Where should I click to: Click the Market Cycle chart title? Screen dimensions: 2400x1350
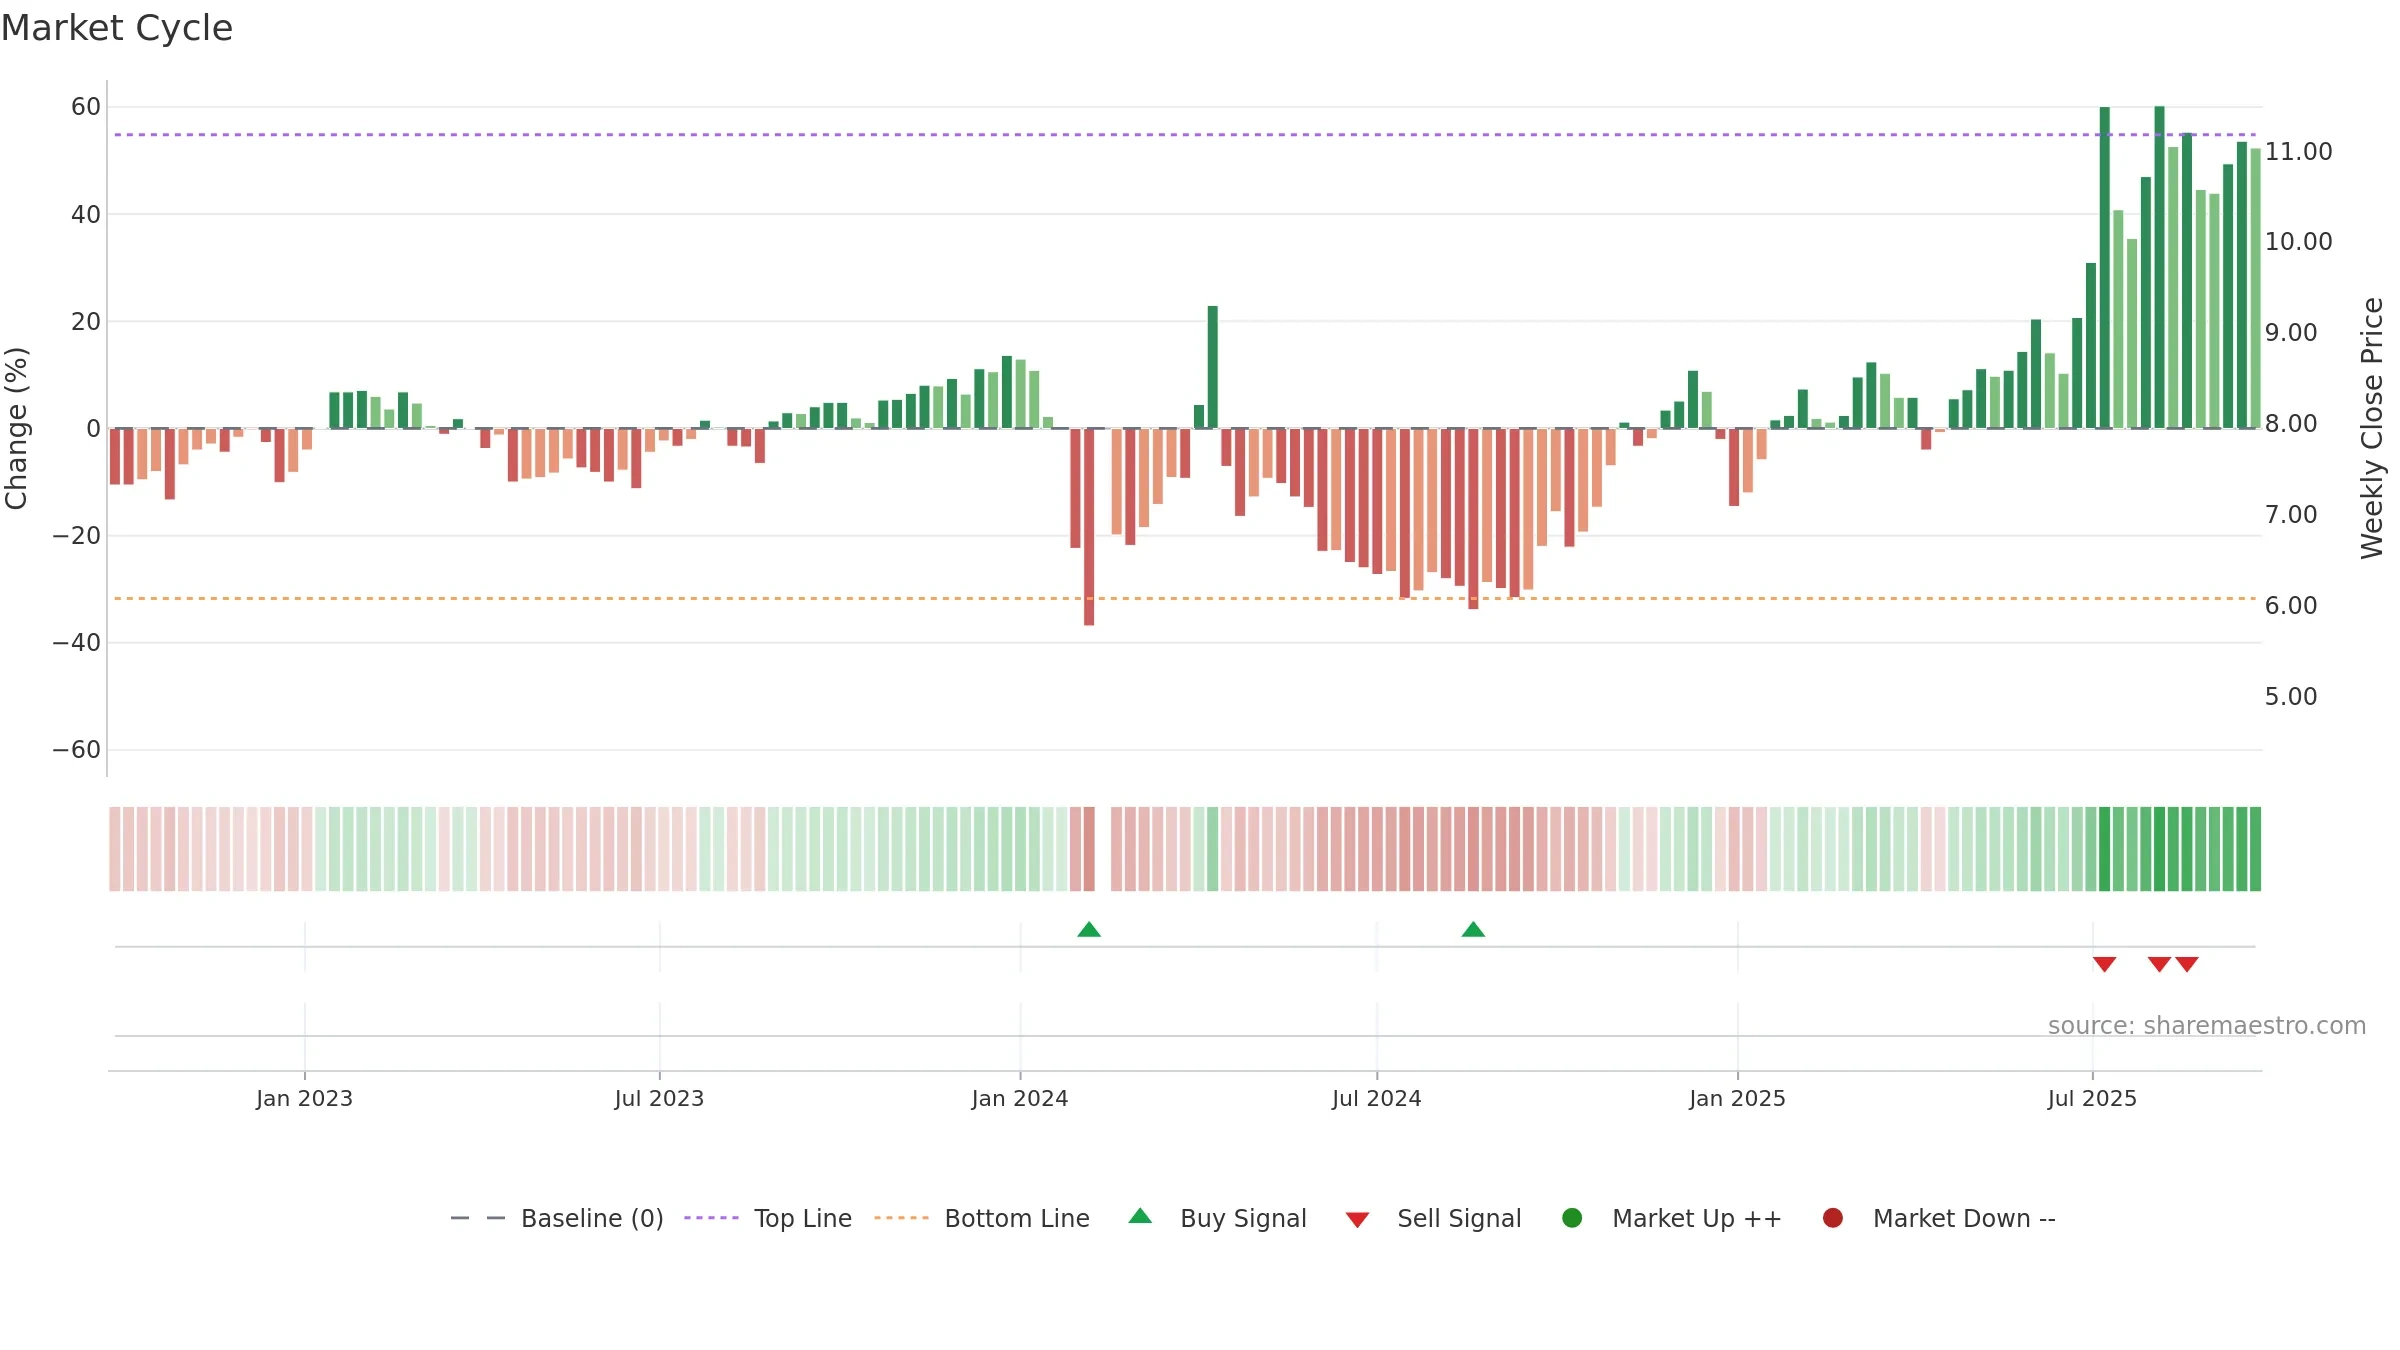[117, 28]
